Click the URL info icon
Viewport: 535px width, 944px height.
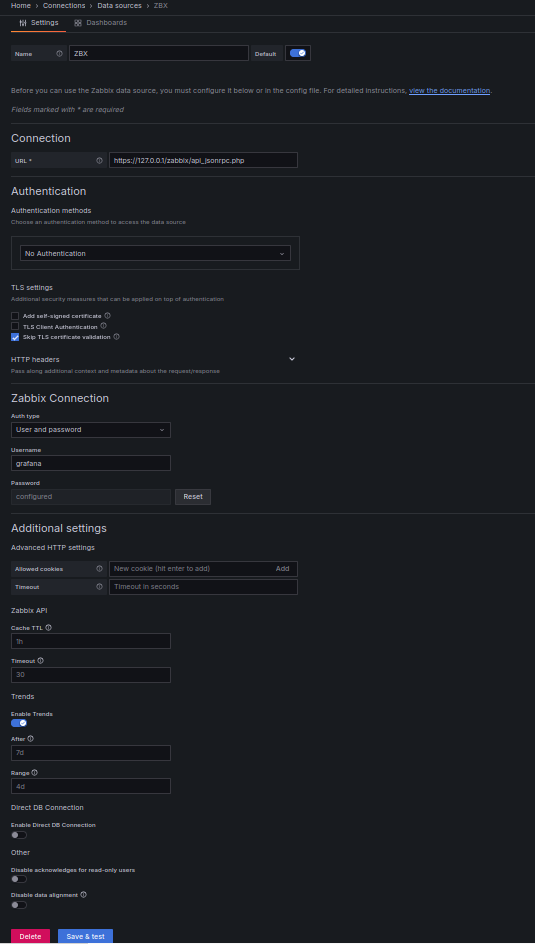99,161
